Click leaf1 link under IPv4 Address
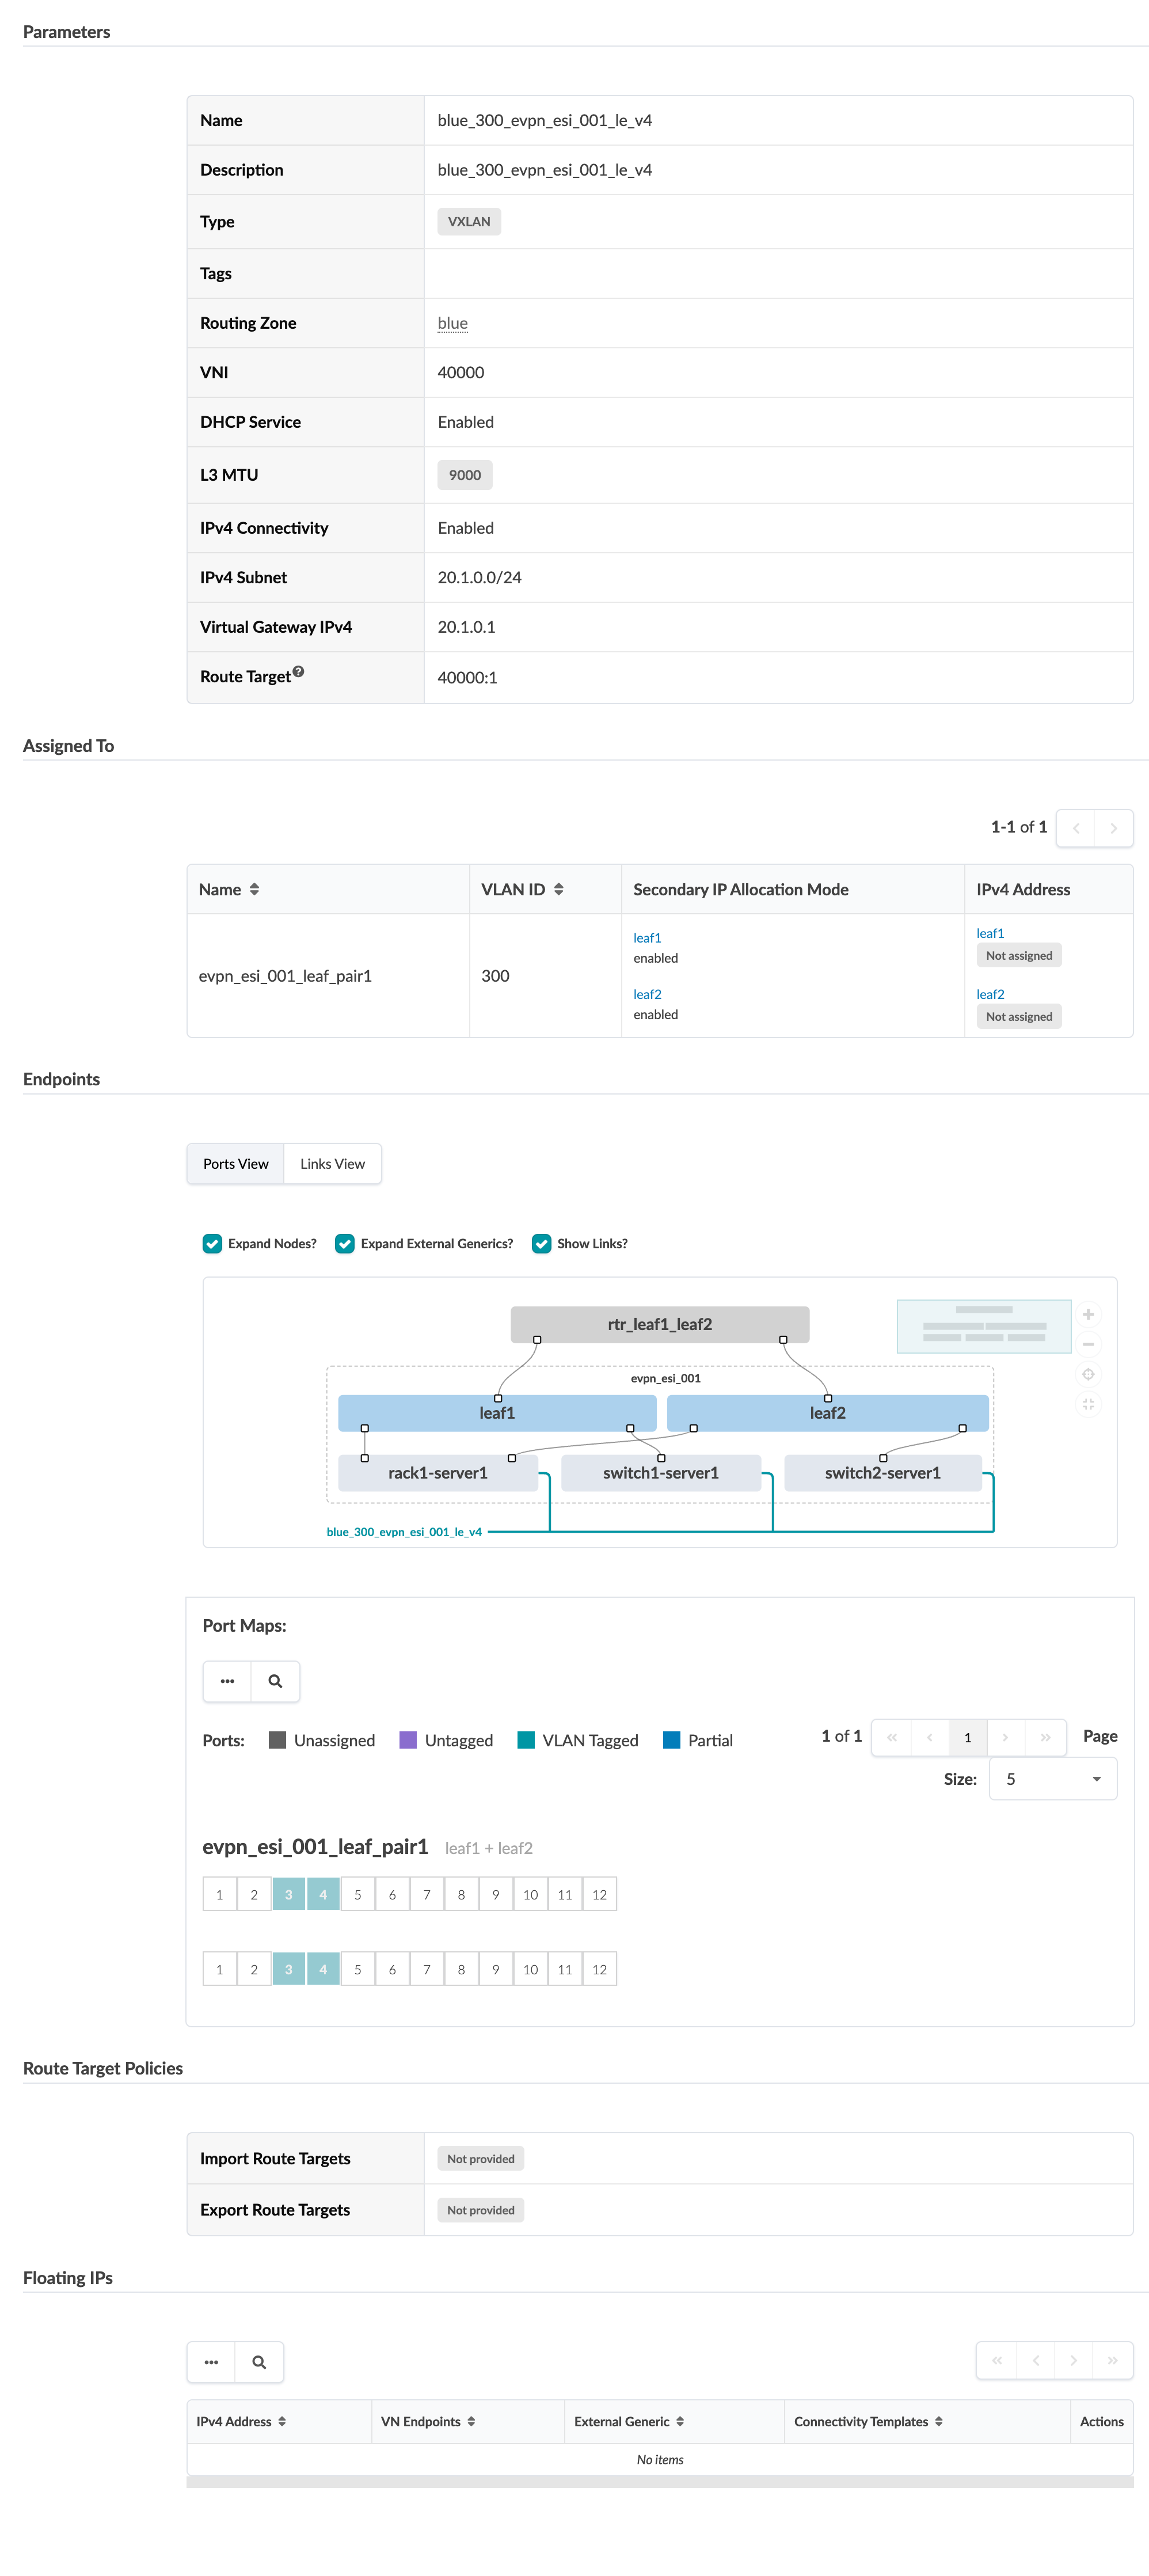 989,933
